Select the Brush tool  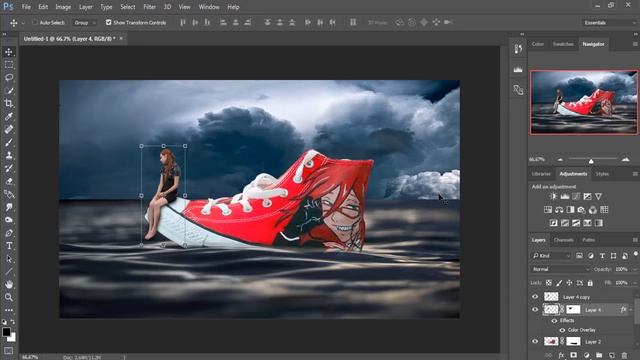[9, 142]
